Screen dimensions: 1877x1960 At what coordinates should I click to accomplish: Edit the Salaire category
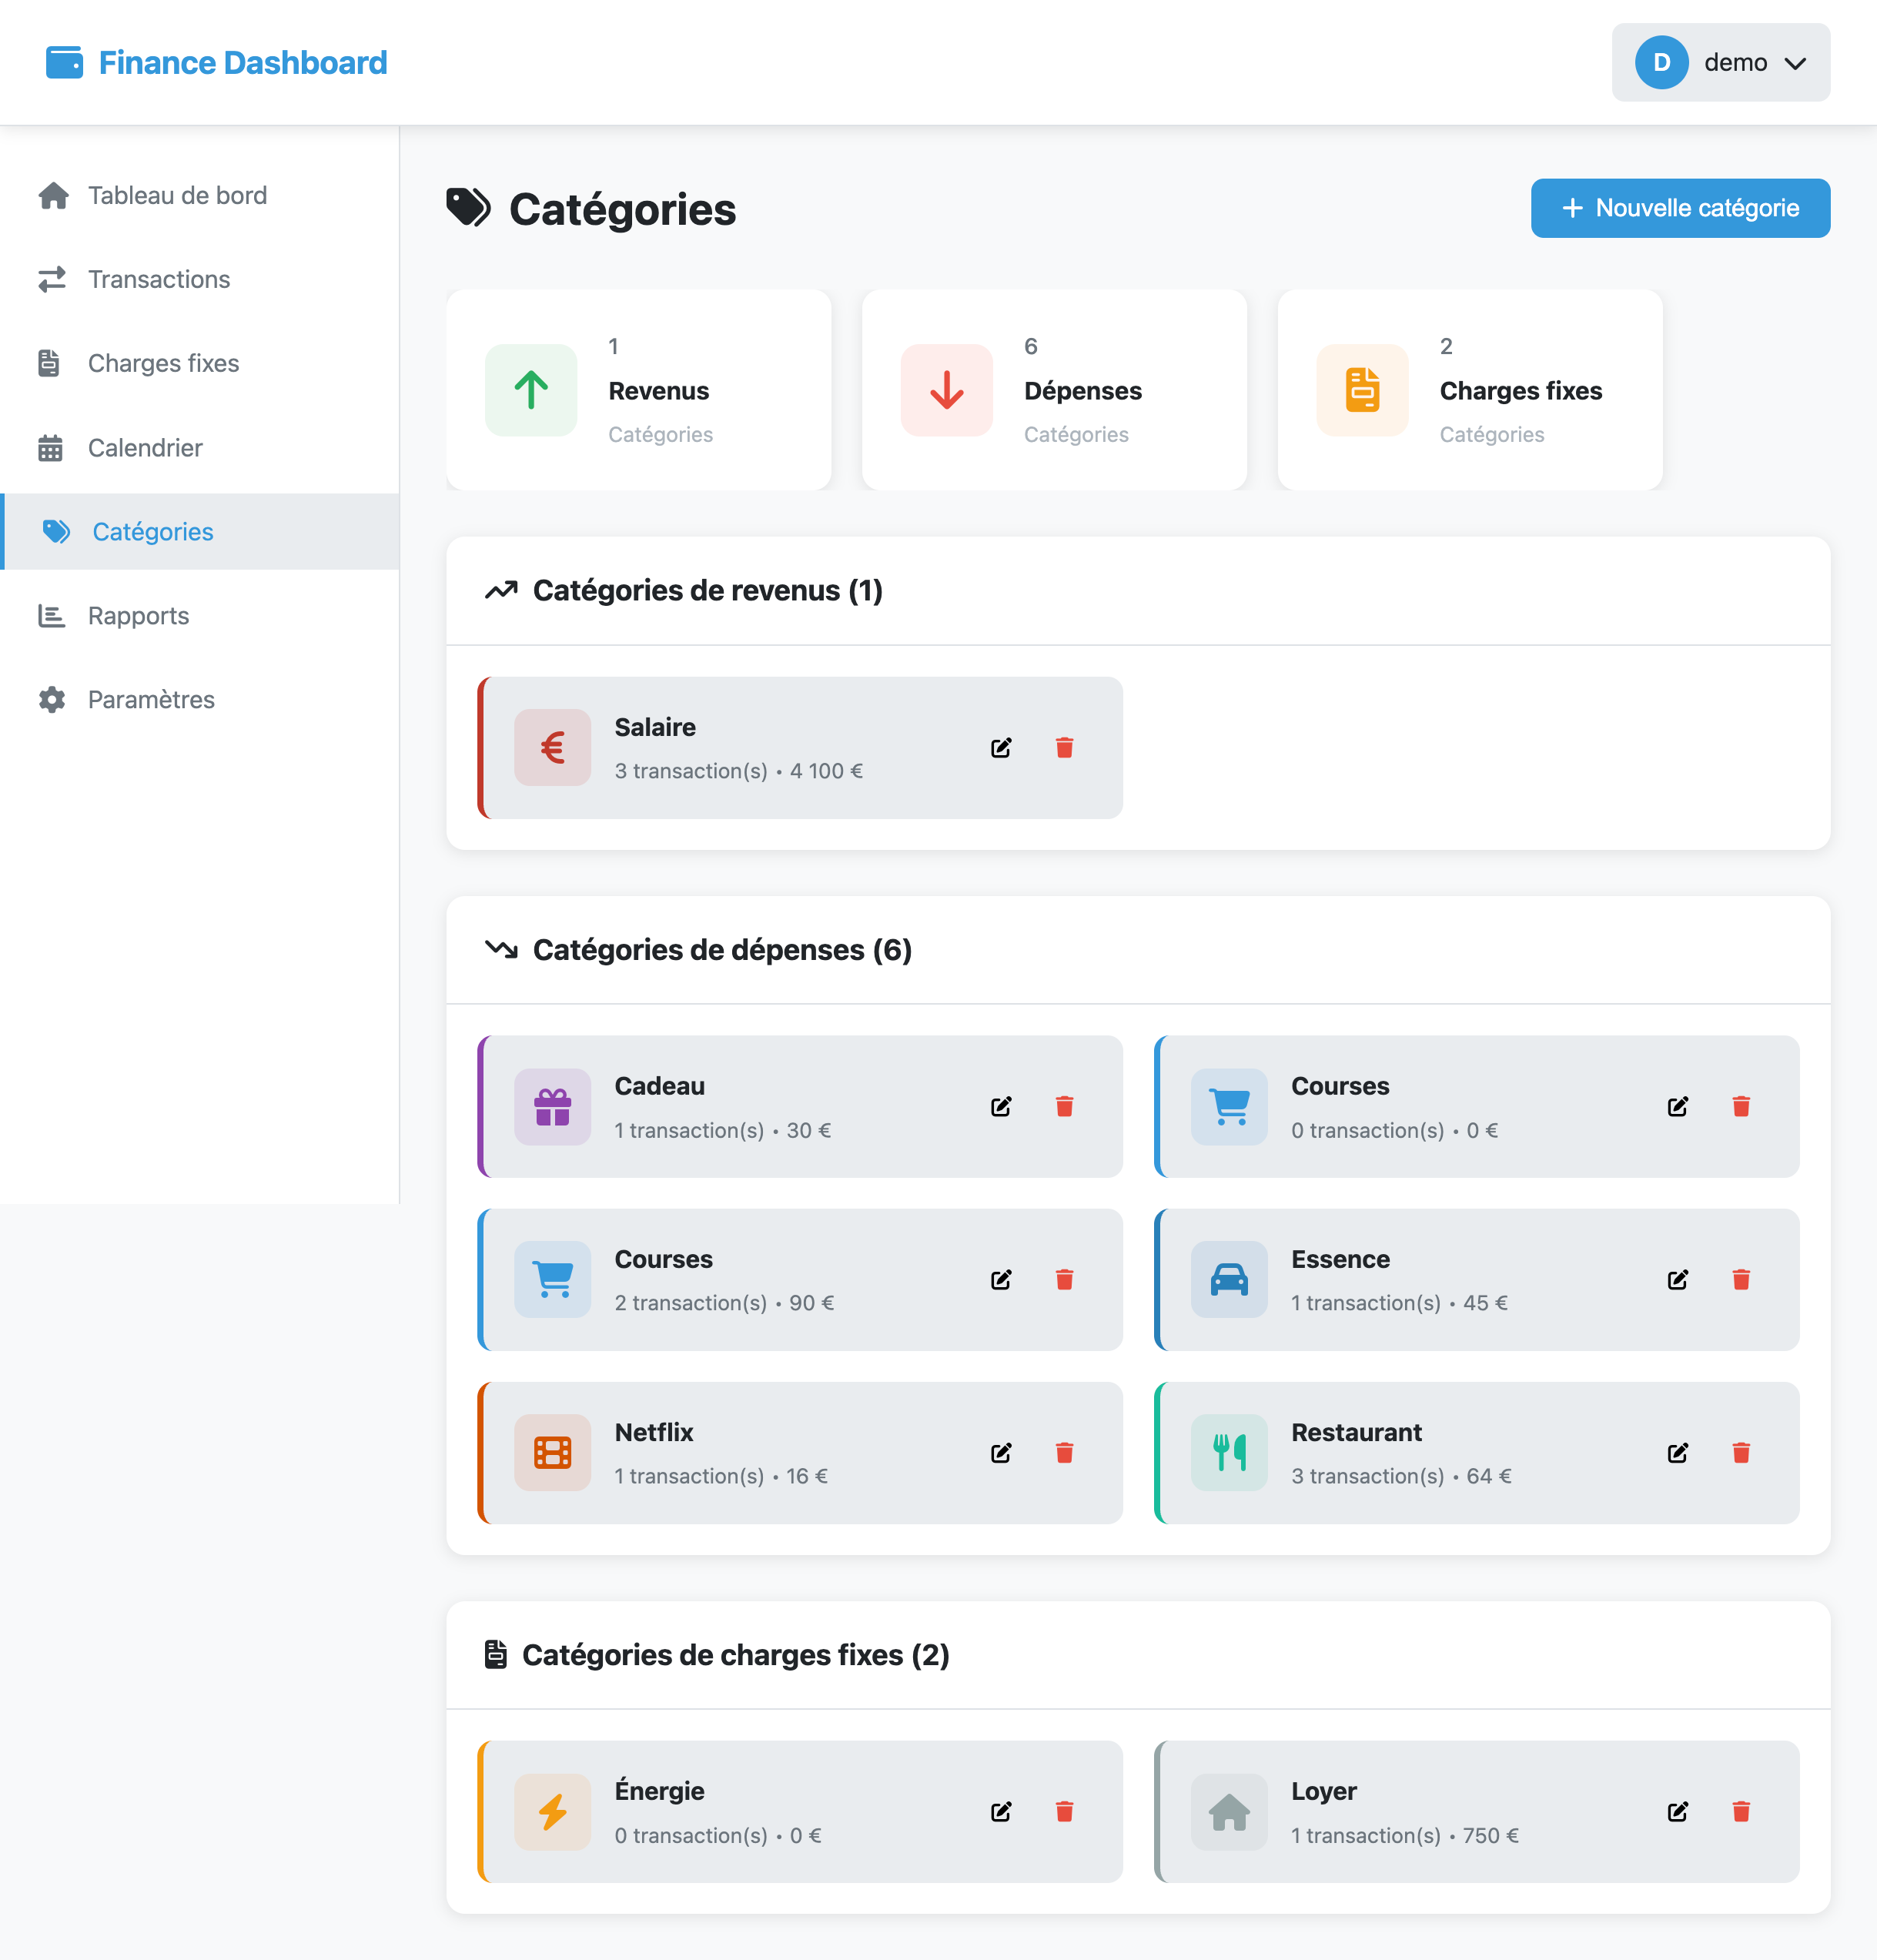coord(1001,747)
